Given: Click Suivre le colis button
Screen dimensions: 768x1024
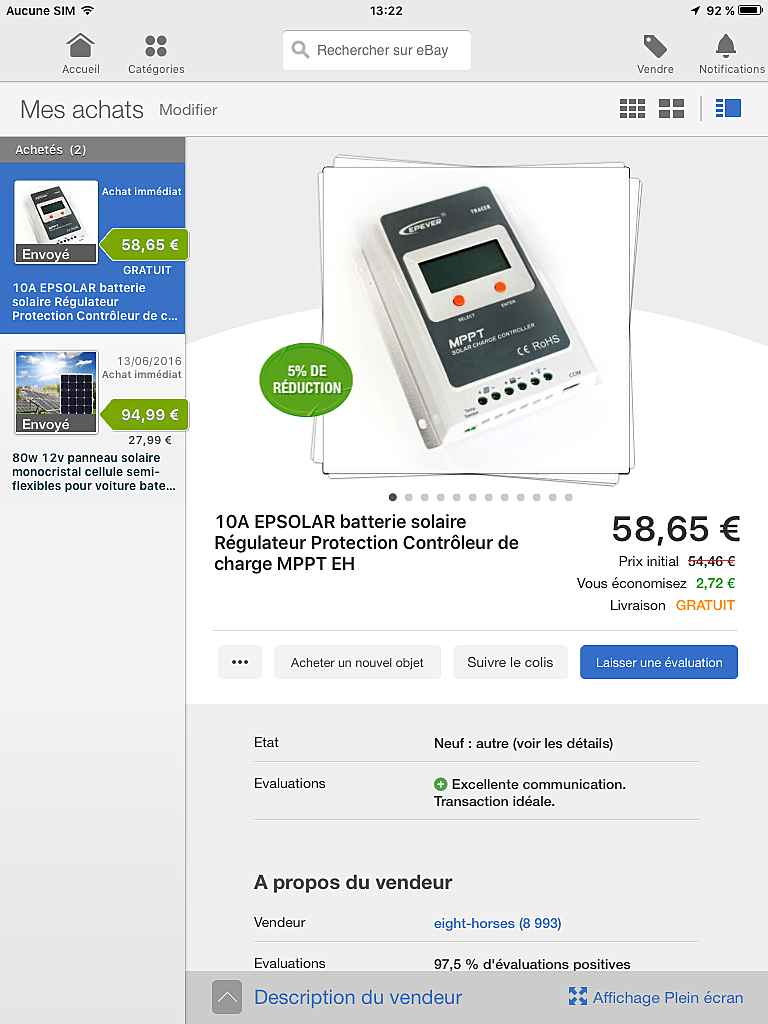Looking at the screenshot, I should (510, 662).
